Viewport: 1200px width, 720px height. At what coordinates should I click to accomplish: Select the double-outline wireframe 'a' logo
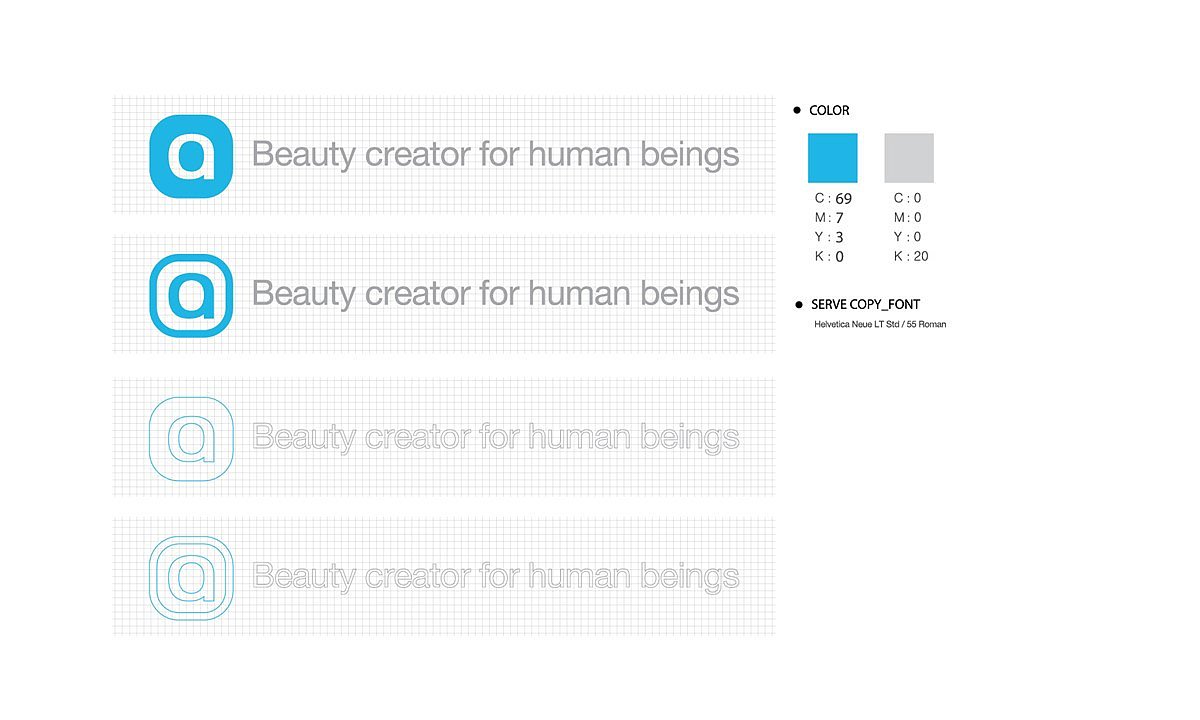191,578
